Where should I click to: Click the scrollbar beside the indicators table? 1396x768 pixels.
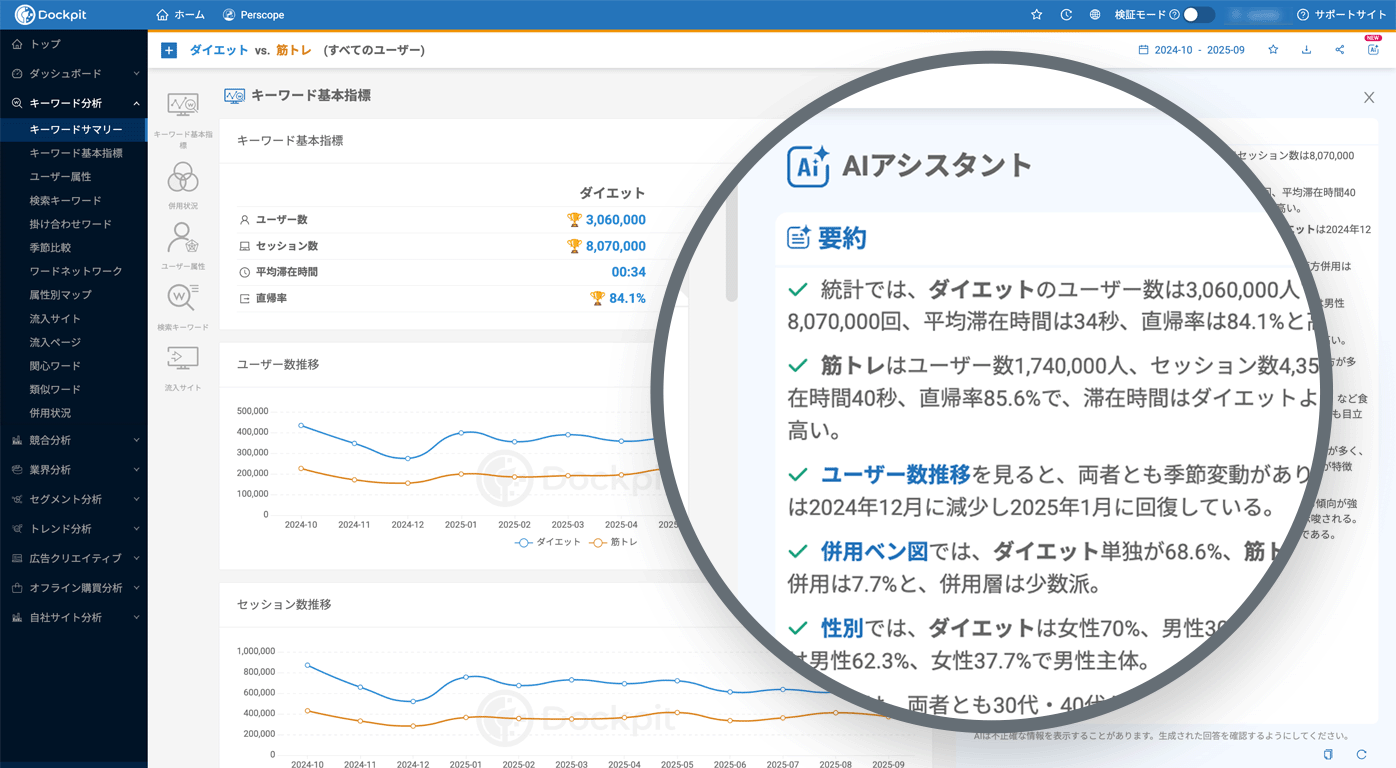click(732, 245)
